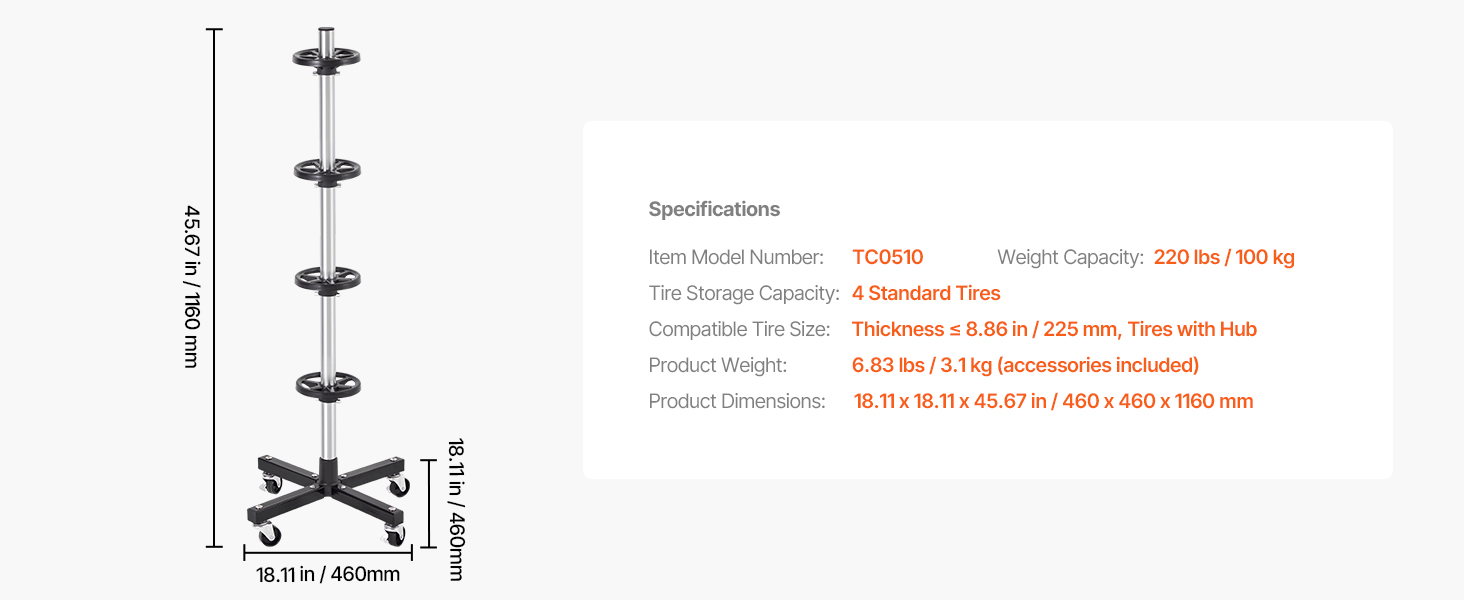Viewport: 1464px width, 600px height.
Task: Select the 4 Standard Tires text
Action: coord(926,293)
